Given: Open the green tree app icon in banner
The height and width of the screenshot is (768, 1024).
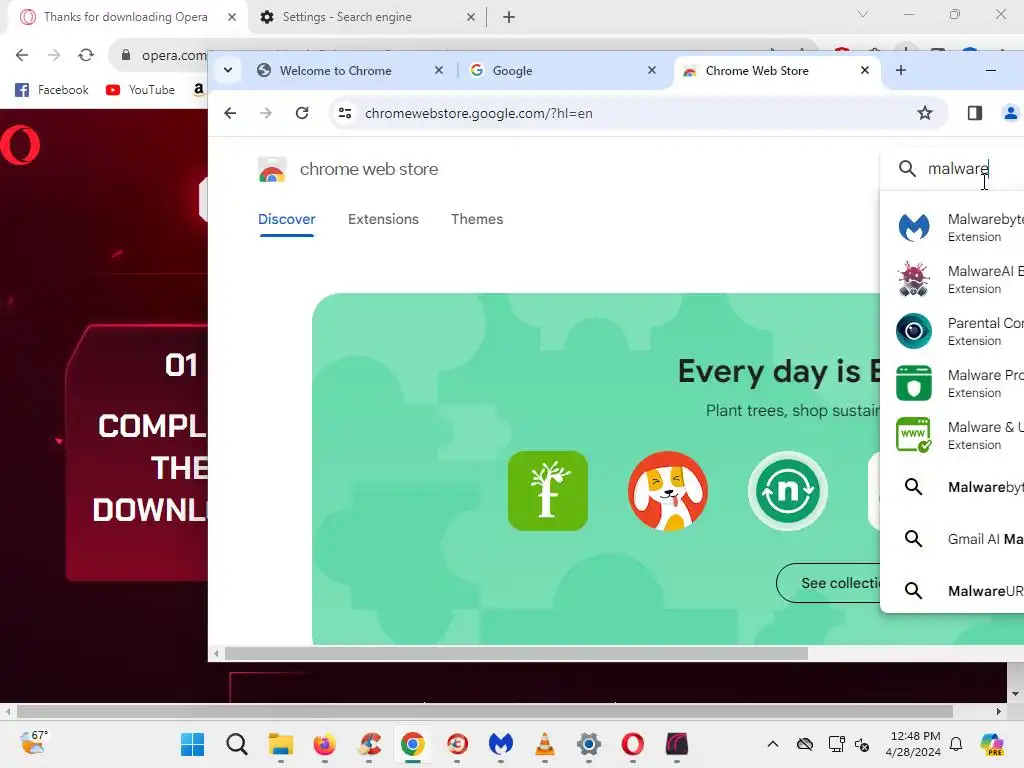Looking at the screenshot, I should point(548,490).
